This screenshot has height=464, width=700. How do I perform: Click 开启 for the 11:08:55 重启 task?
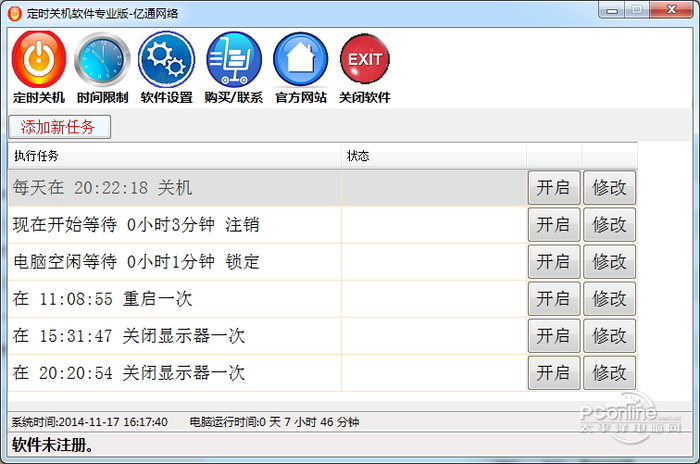pos(554,299)
